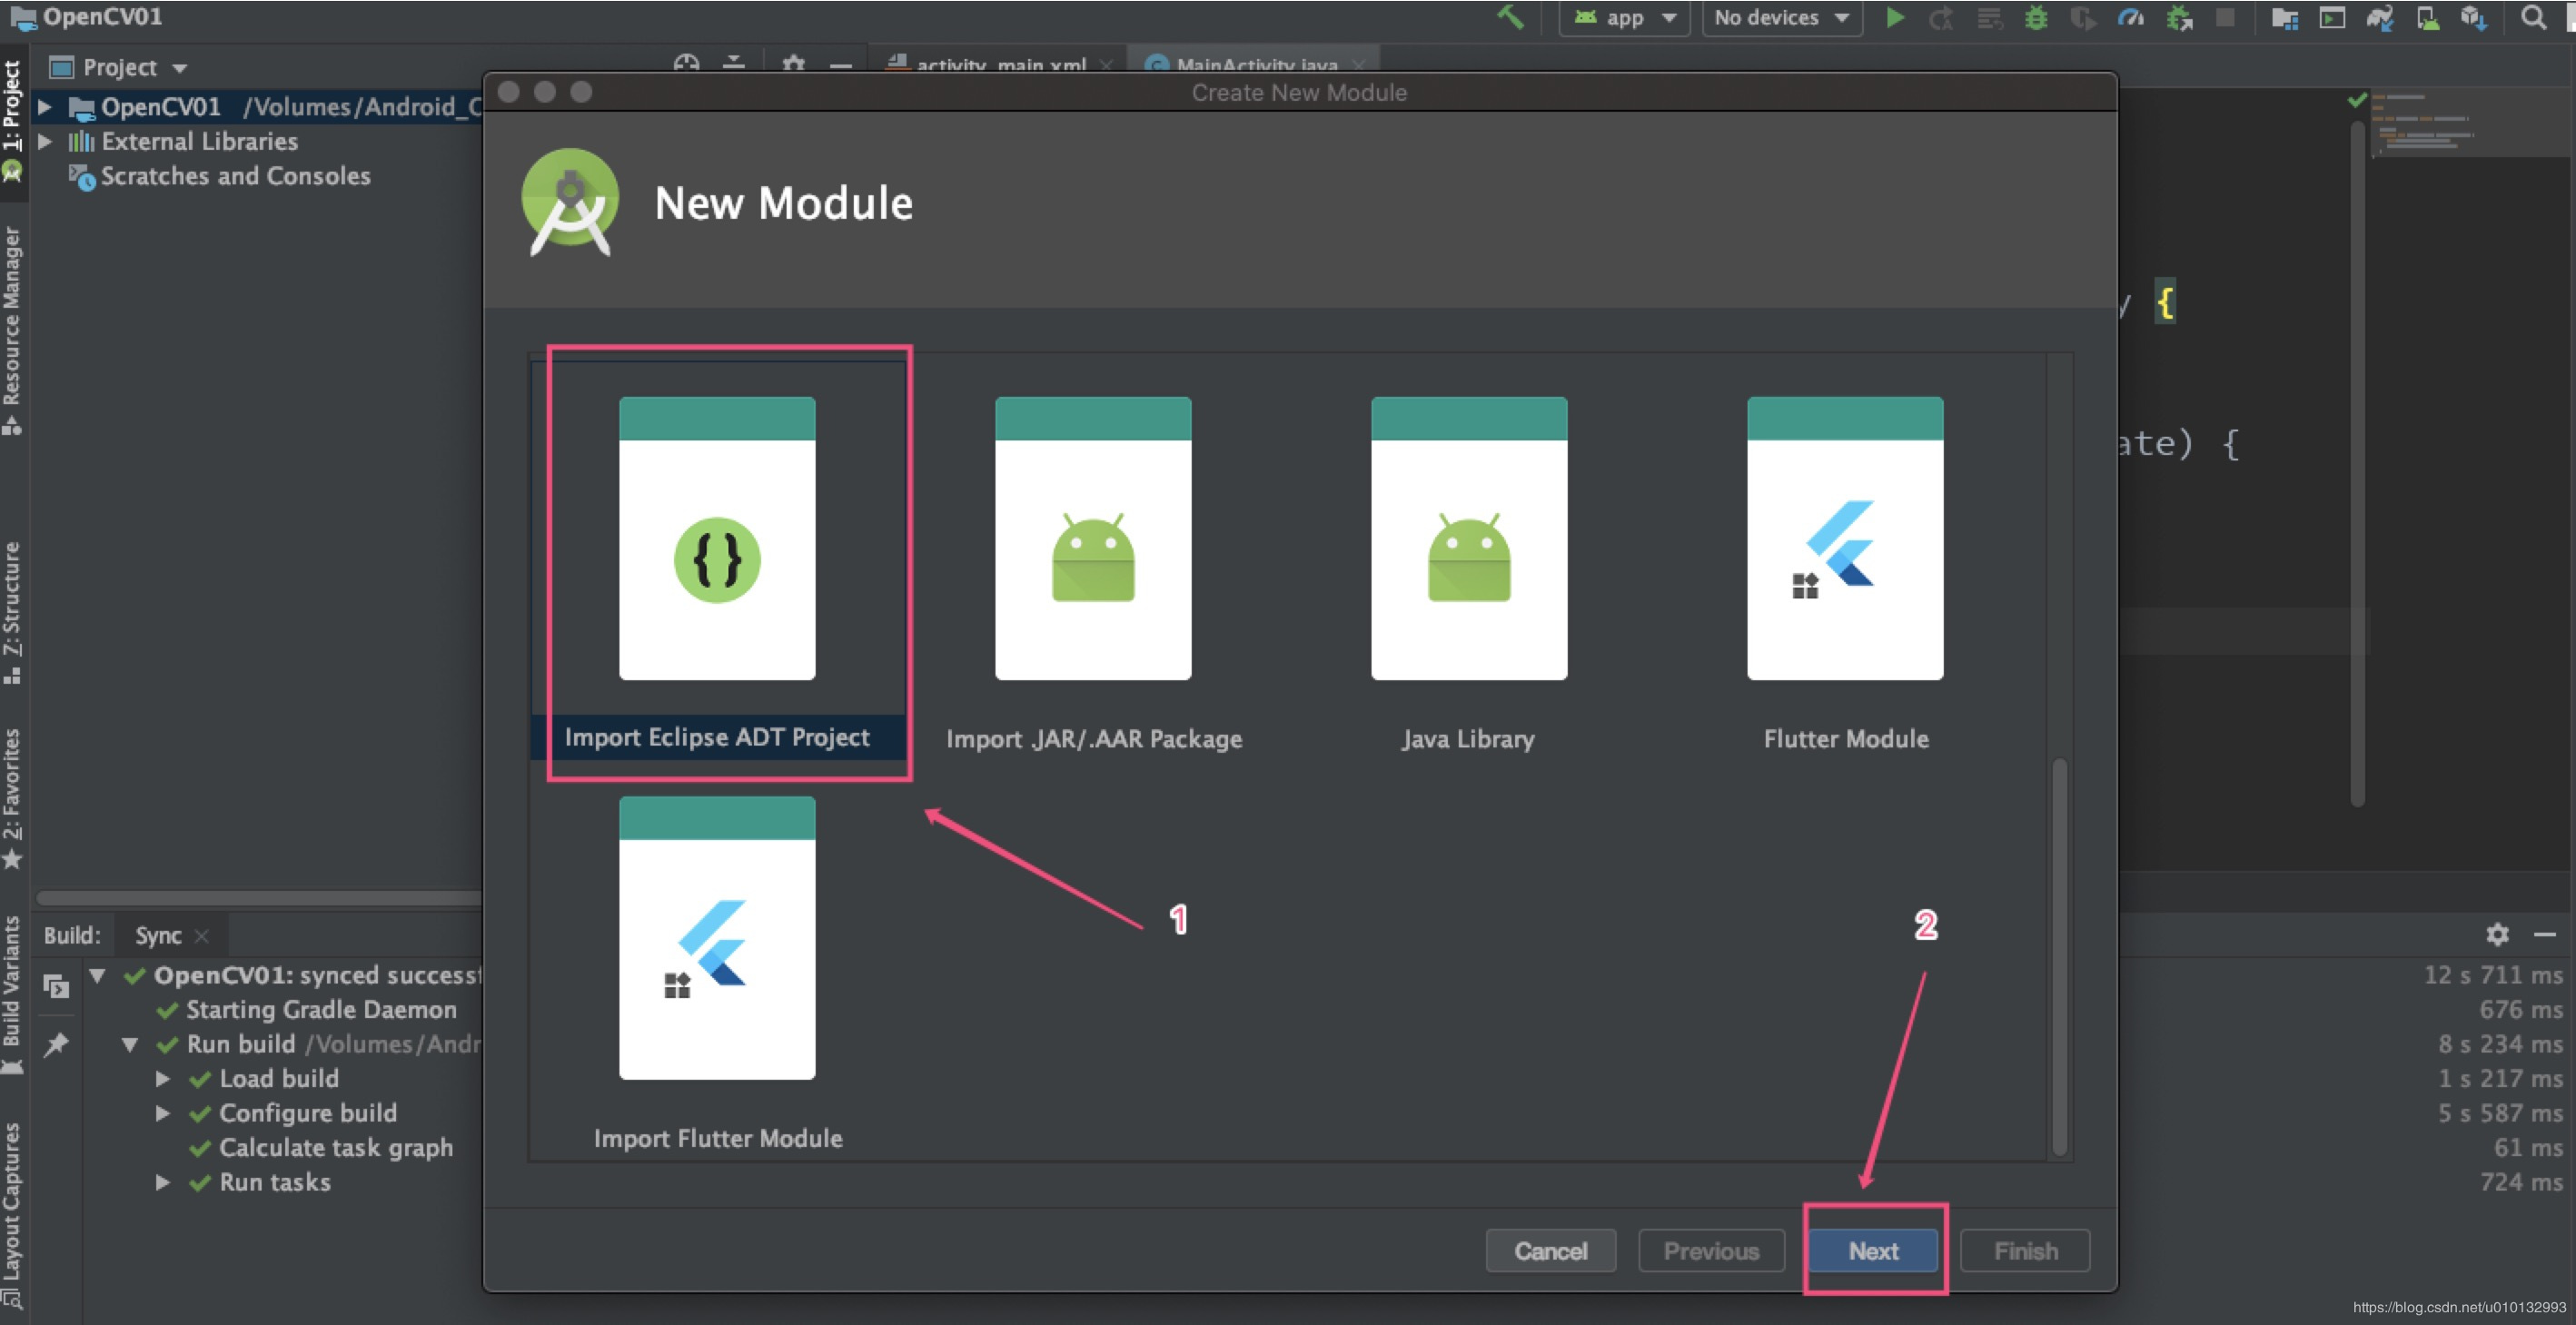Image resolution: width=2576 pixels, height=1325 pixels.
Task: Open the Z: Structure side tab
Action: (13, 612)
